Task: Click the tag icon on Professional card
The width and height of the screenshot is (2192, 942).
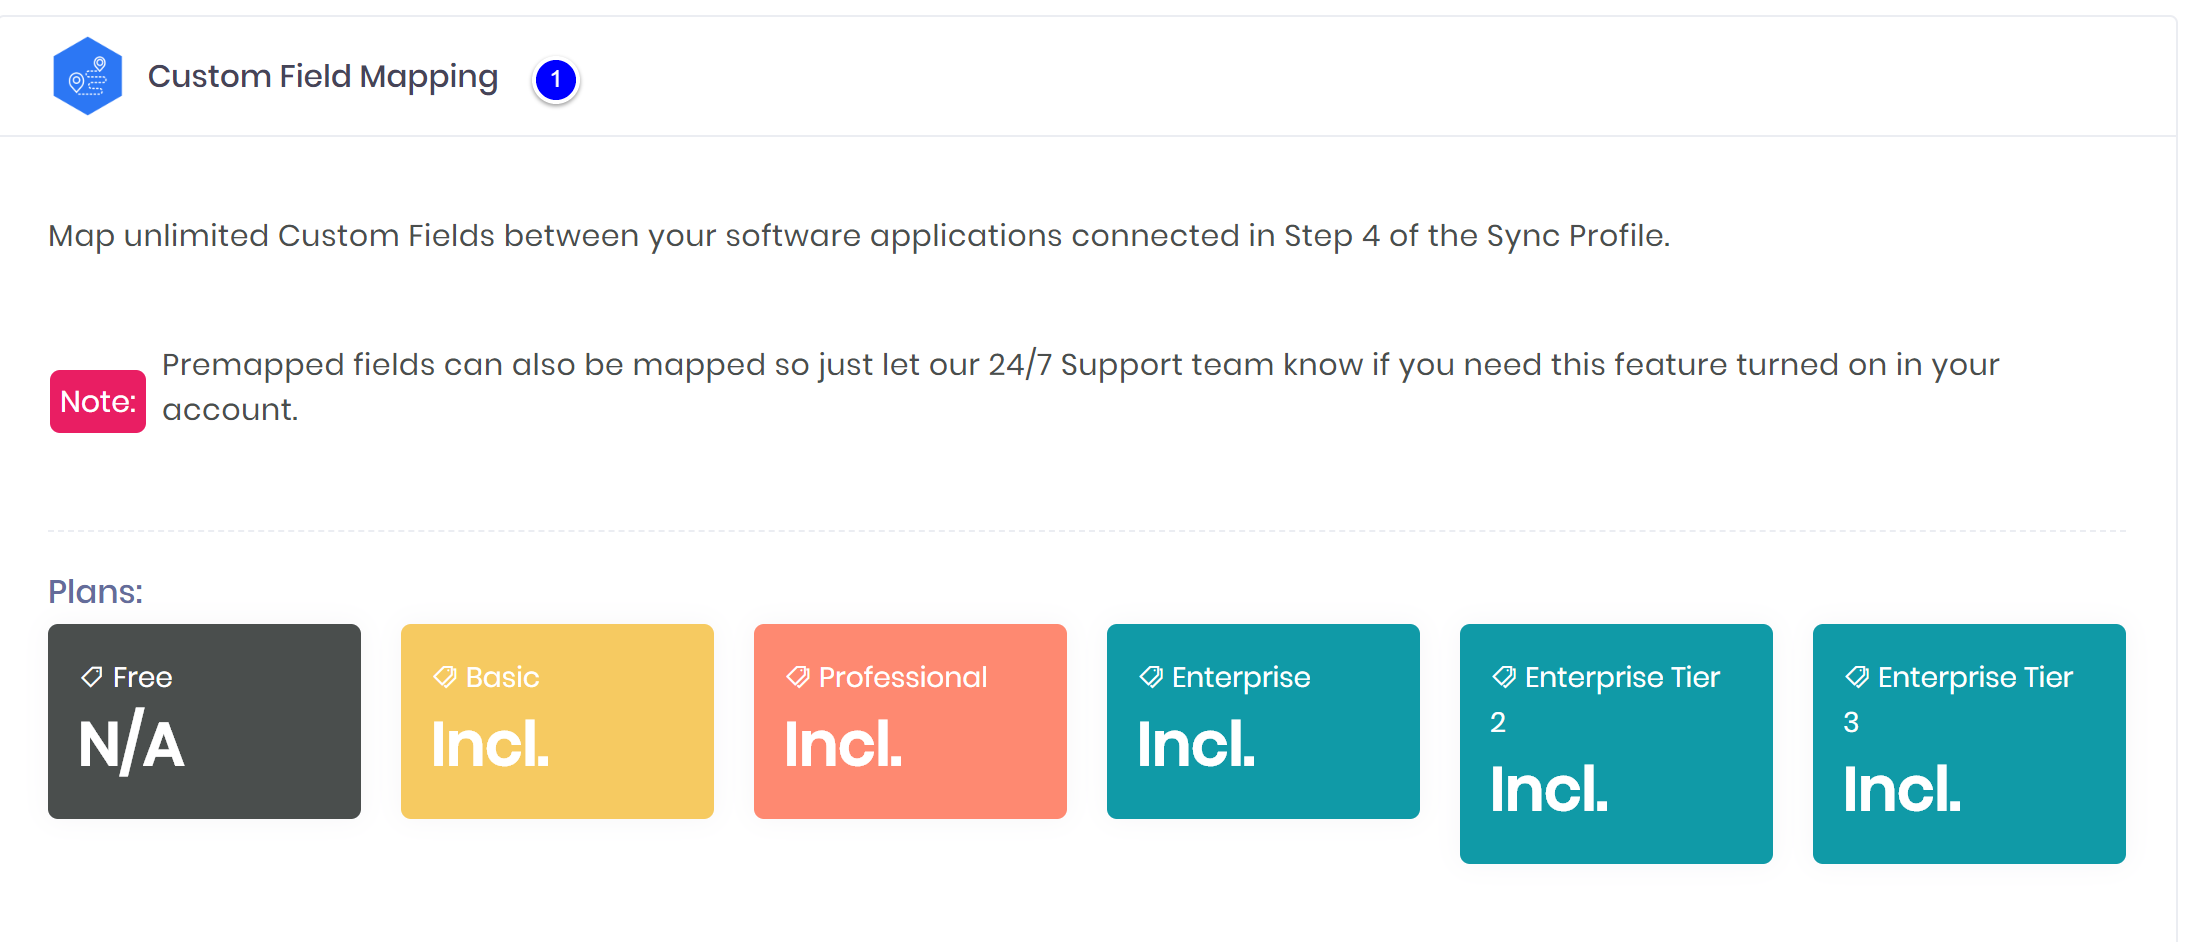Action: tap(797, 677)
